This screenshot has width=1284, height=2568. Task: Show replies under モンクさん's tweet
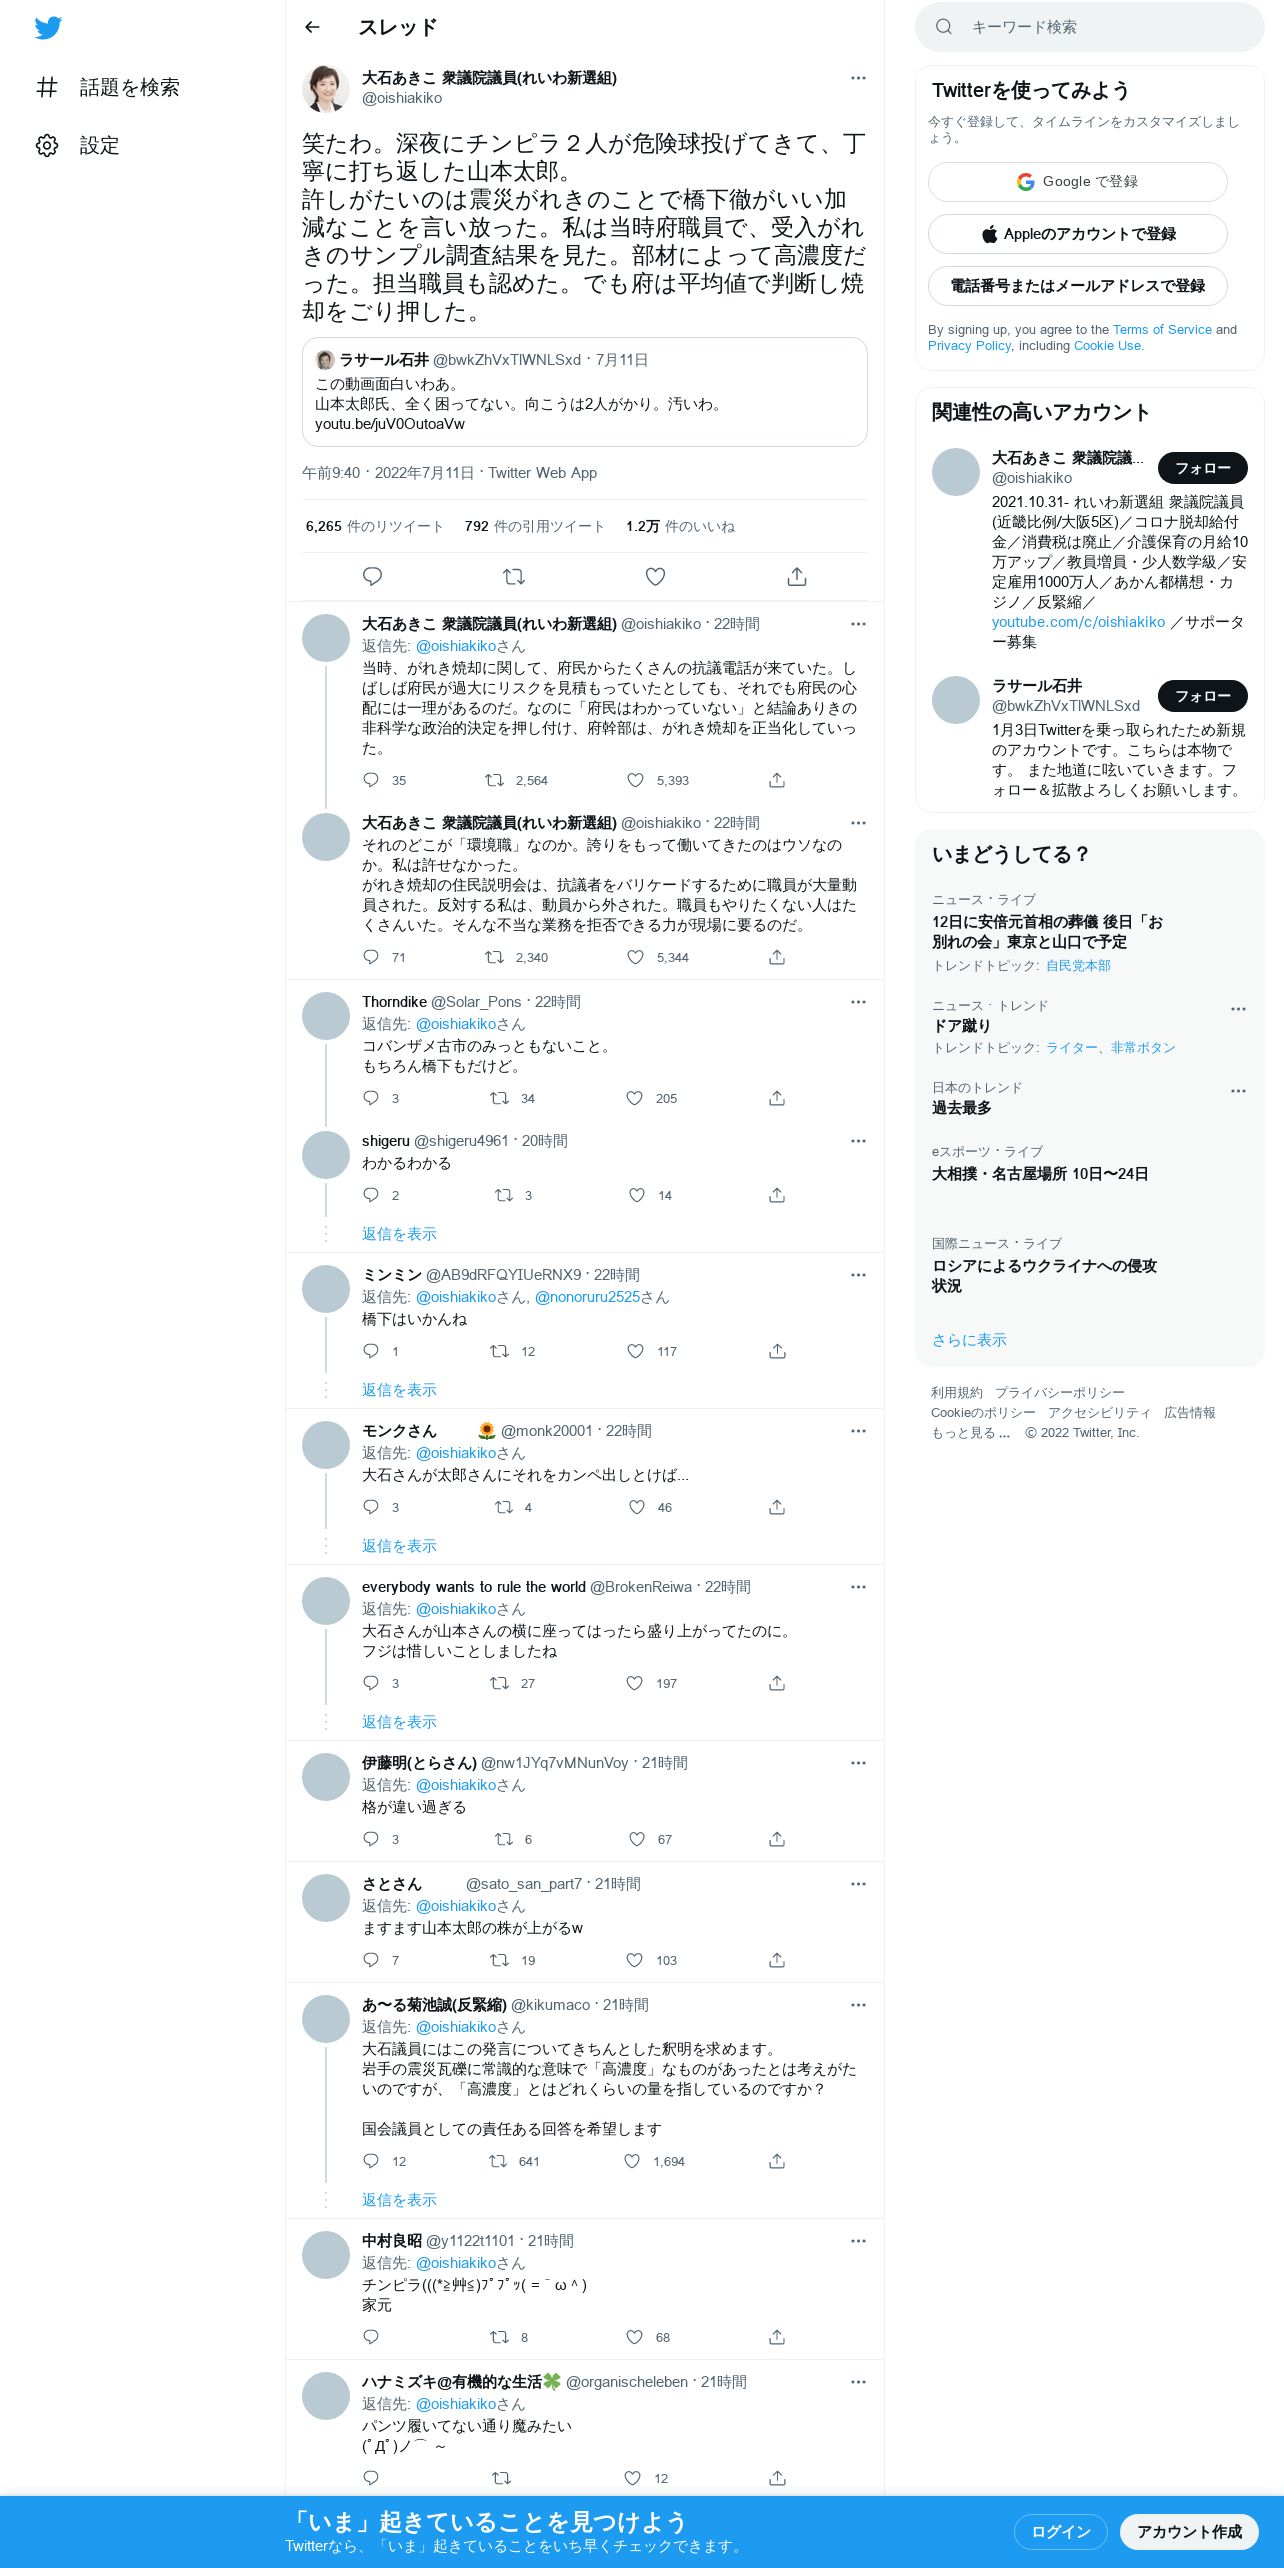point(399,1546)
